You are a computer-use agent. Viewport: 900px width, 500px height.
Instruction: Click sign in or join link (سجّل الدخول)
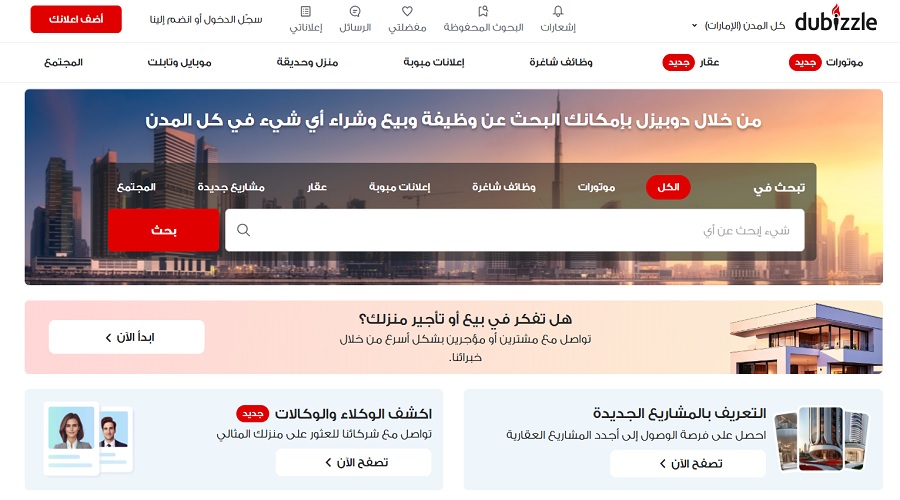point(206,20)
